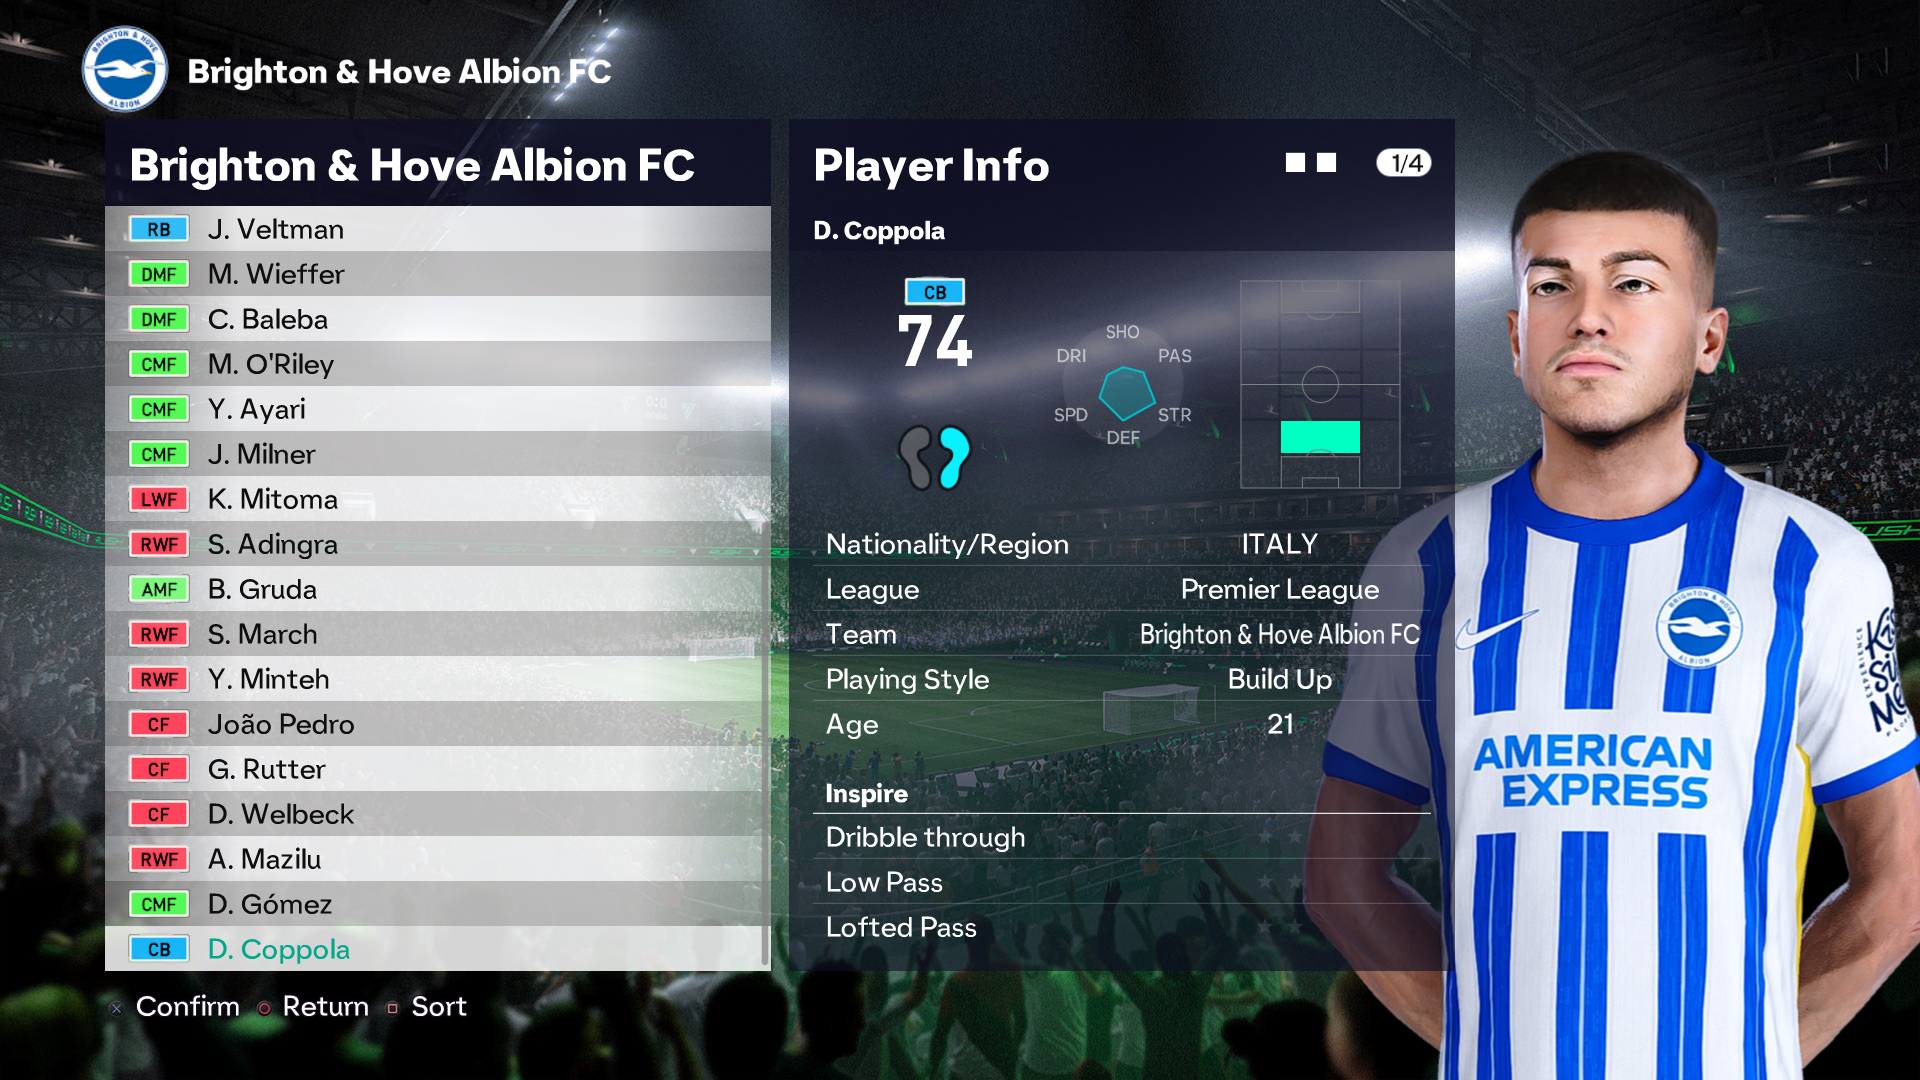Viewport: 1920px width, 1080px height.
Task: Click the preferred foot icon
Action: click(x=935, y=457)
